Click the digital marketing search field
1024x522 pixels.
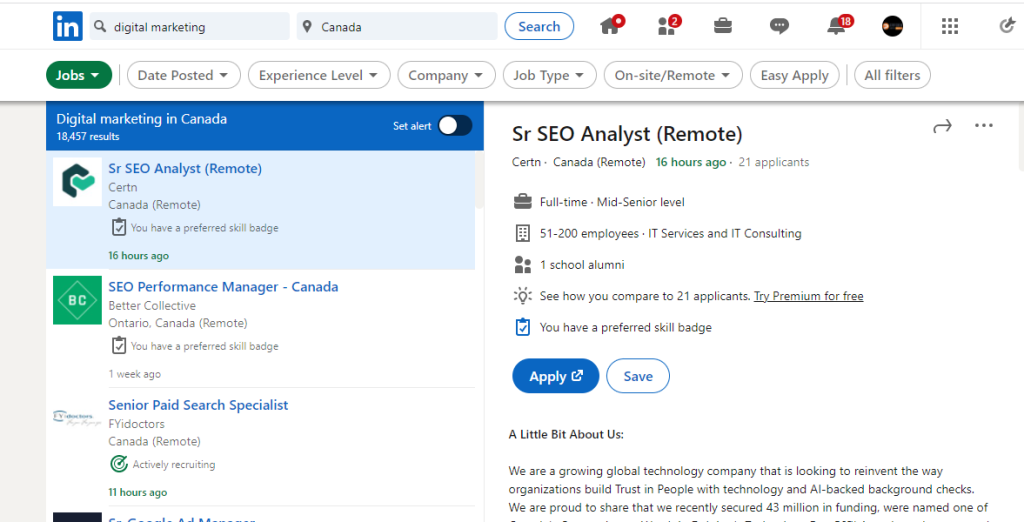(x=189, y=27)
